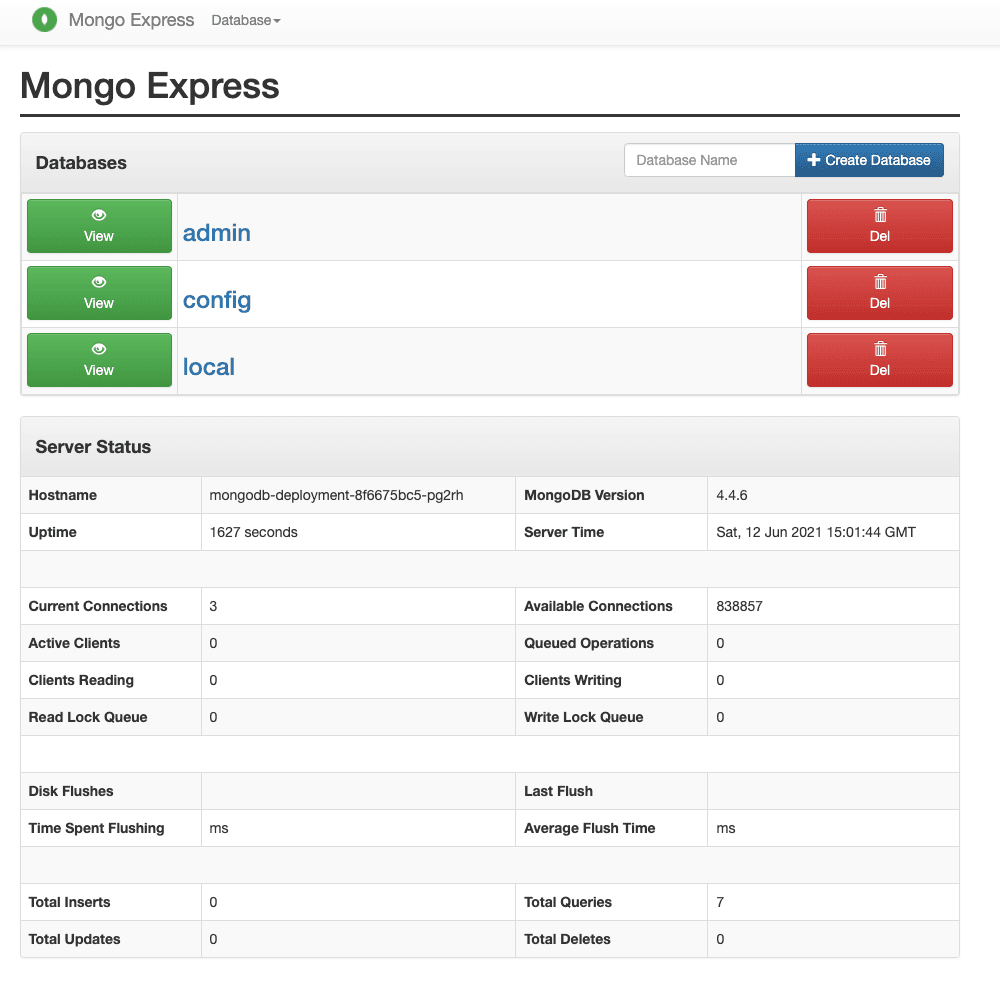This screenshot has height=983, width=1000.
Task: Click the Mongo Express leaf logo icon
Action: click(44, 19)
